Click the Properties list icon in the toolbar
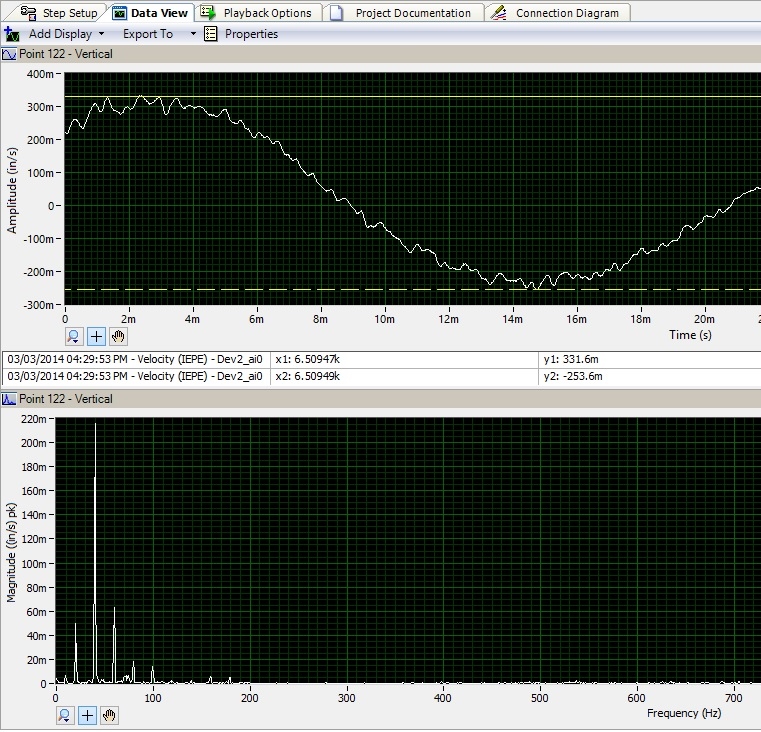 [x=210, y=34]
